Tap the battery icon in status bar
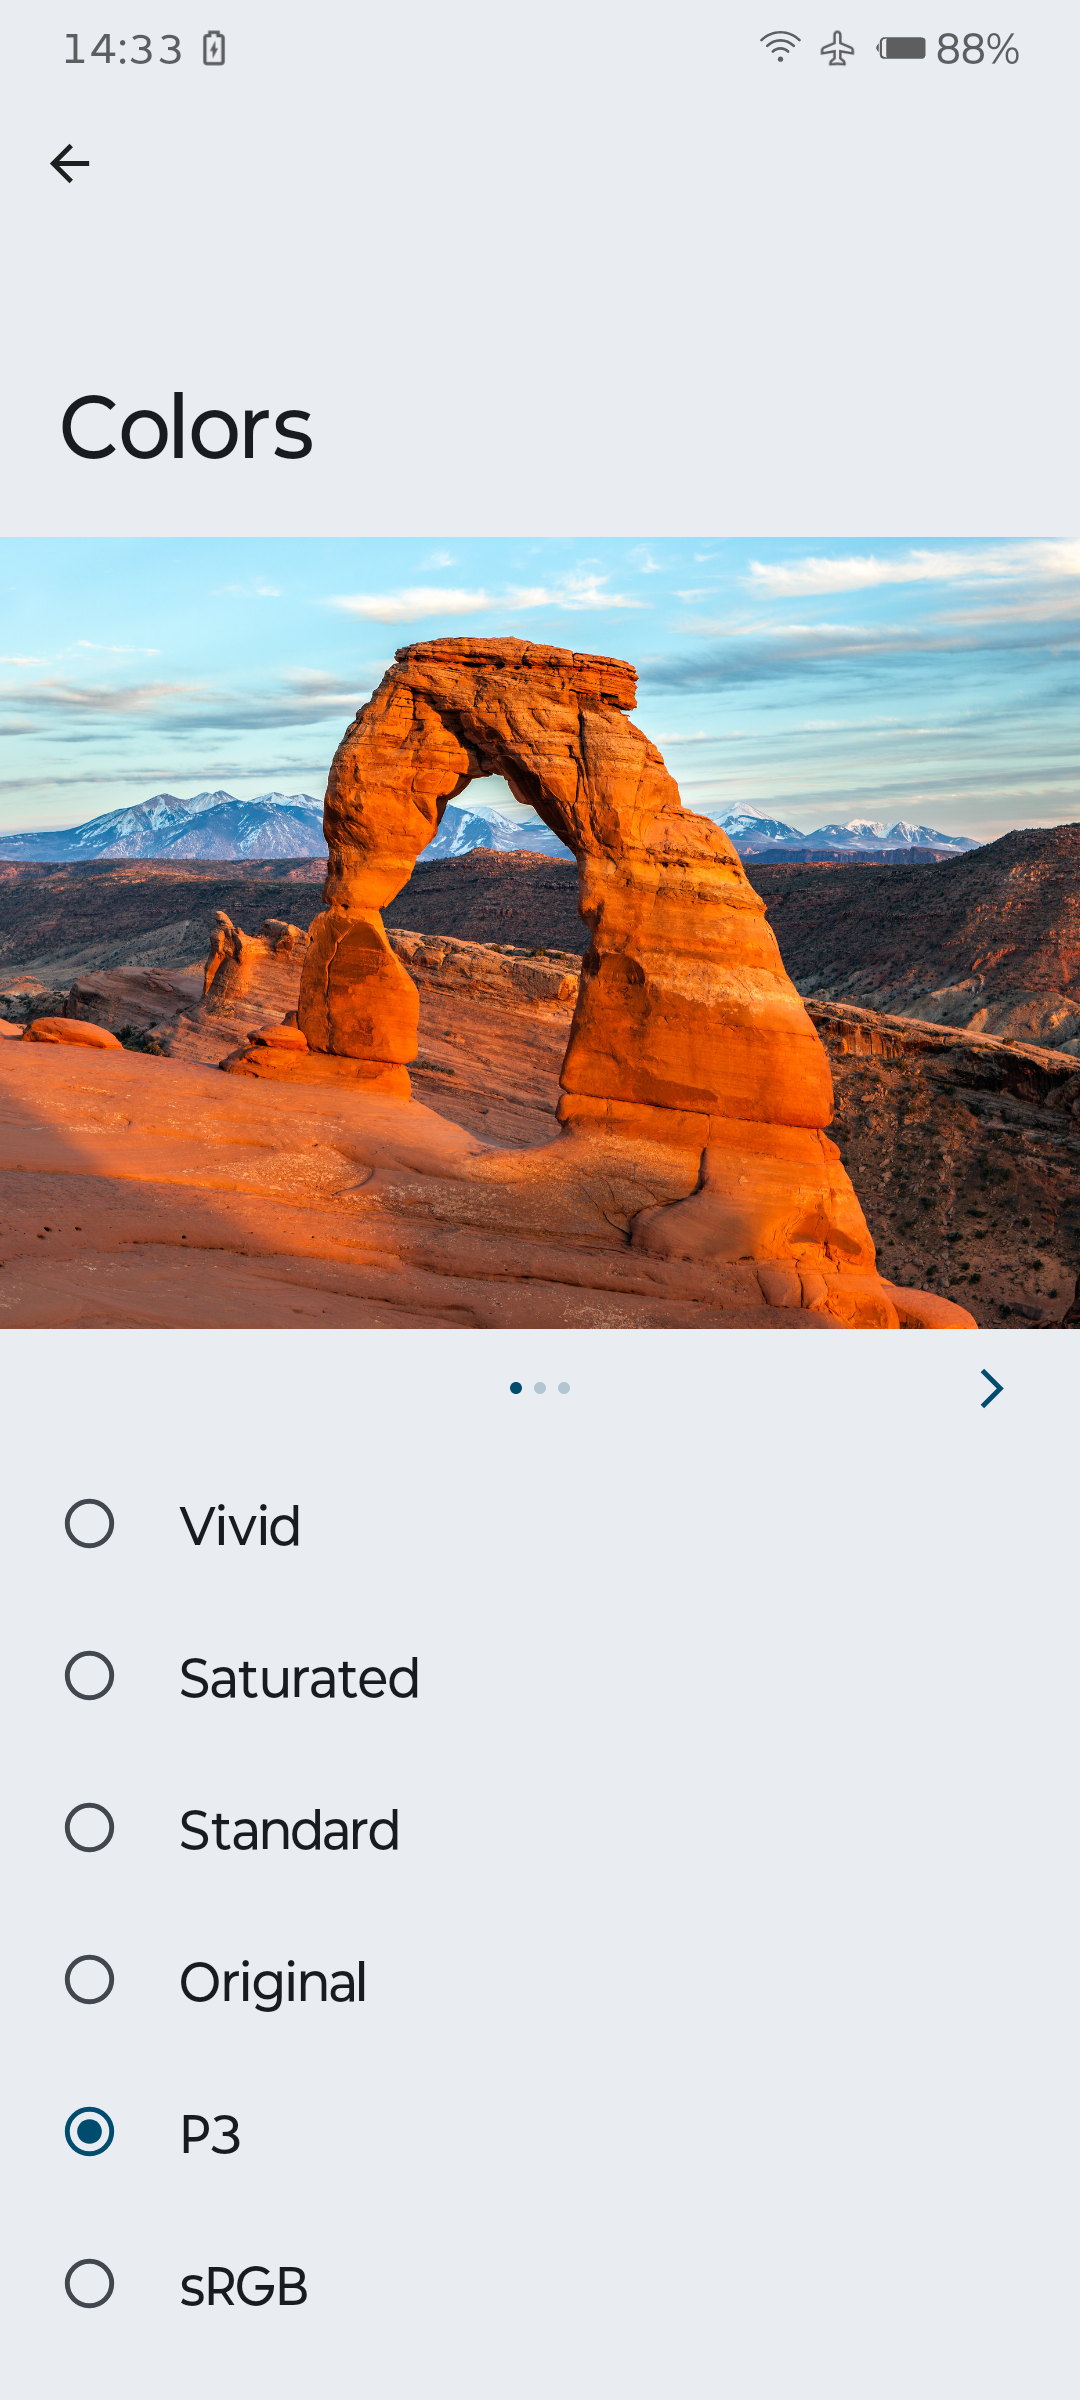The height and width of the screenshot is (2400, 1080). pos(901,48)
